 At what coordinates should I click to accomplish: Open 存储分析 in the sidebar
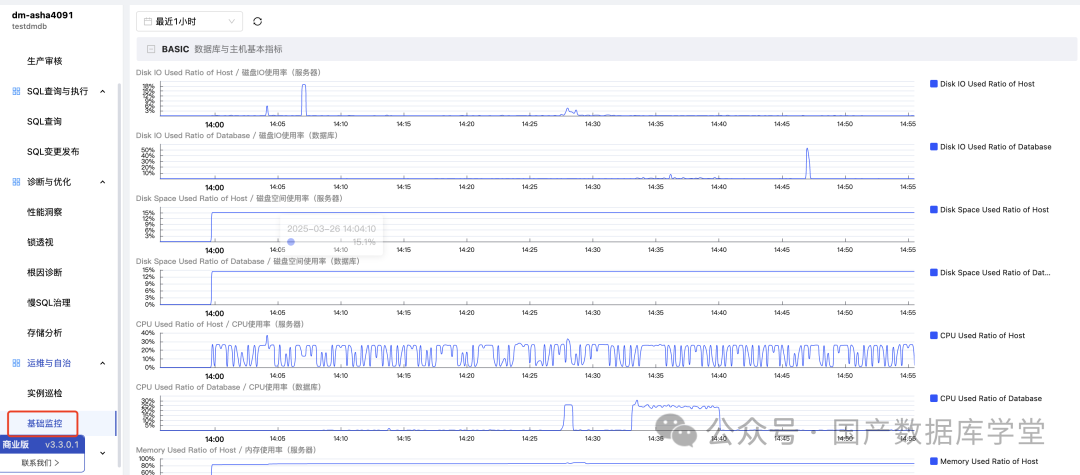(x=45, y=332)
